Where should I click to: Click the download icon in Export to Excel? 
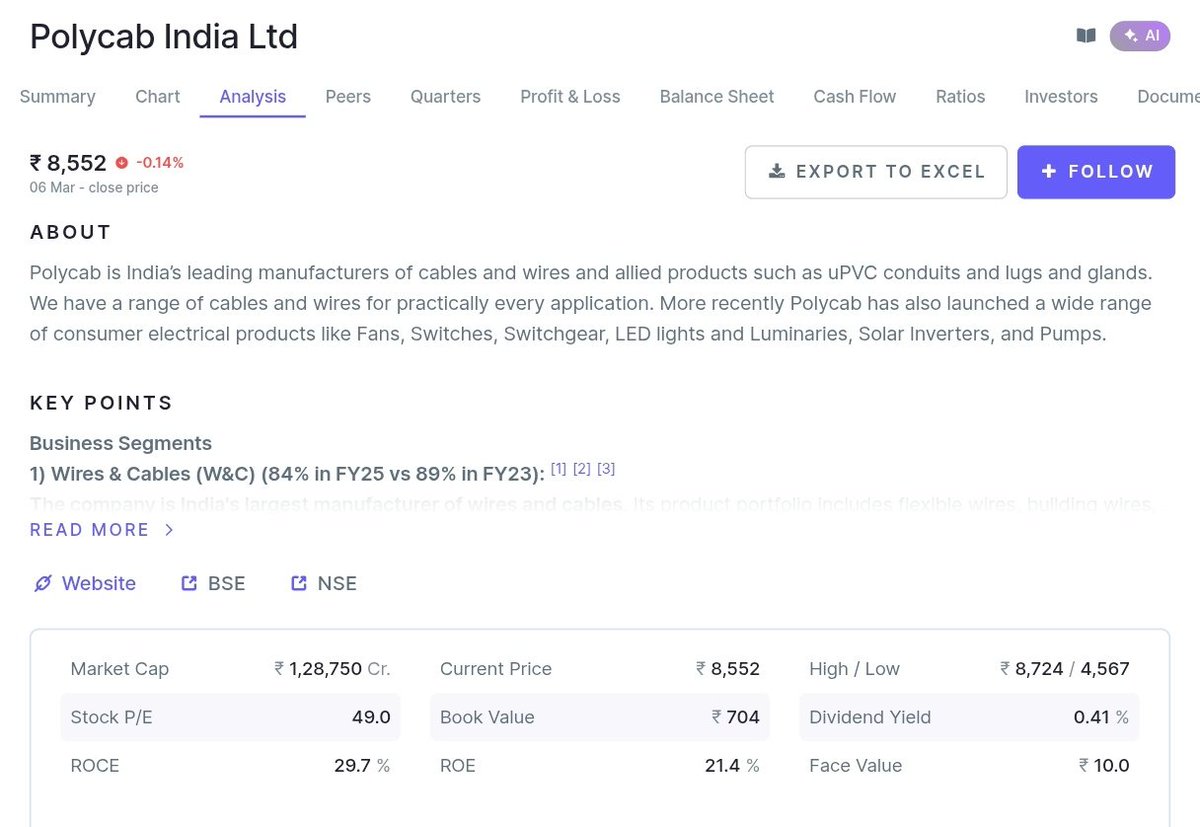pos(776,171)
